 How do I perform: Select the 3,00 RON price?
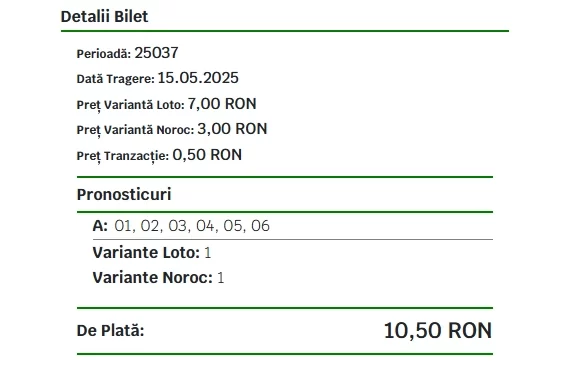pos(232,129)
